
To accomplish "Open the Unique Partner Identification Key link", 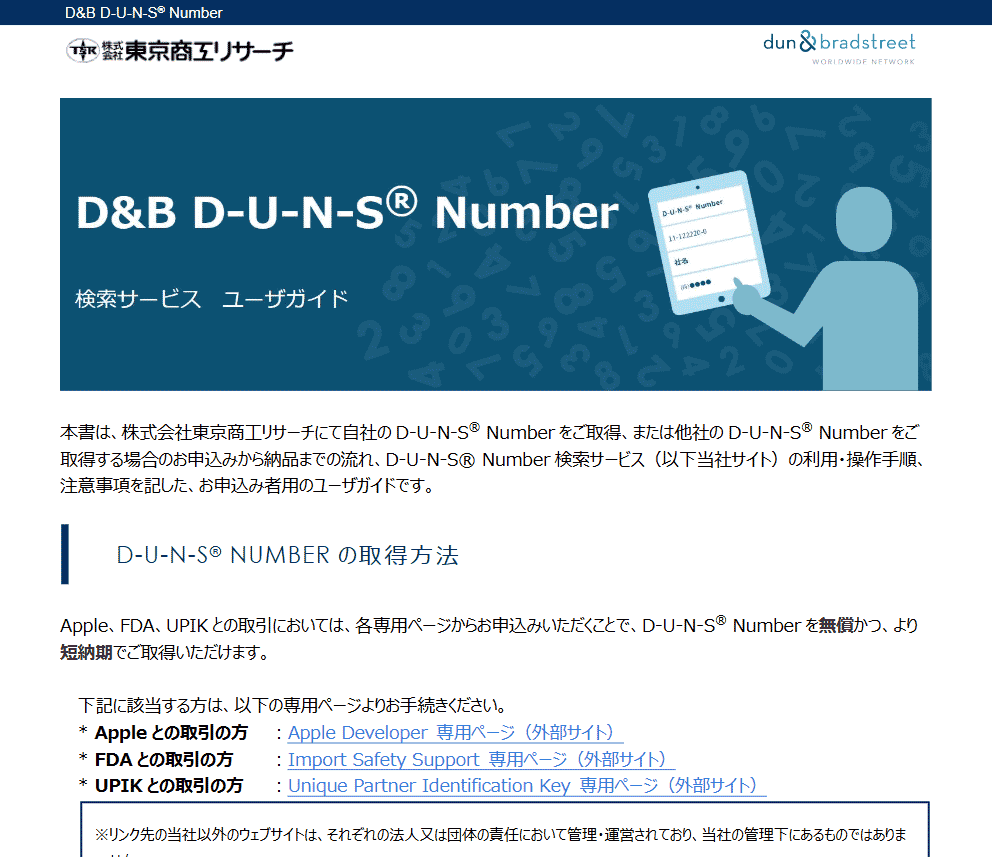I will pyautogui.click(x=526, y=786).
